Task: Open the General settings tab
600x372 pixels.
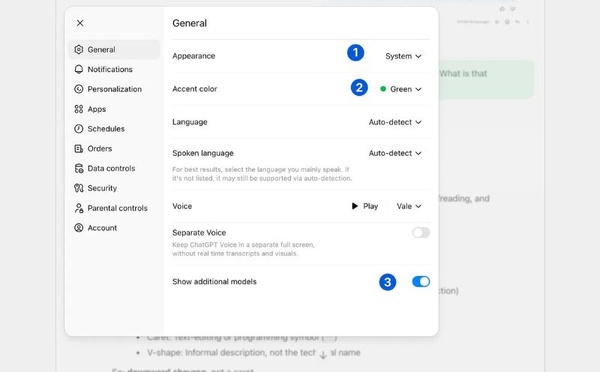Action: [x=114, y=49]
